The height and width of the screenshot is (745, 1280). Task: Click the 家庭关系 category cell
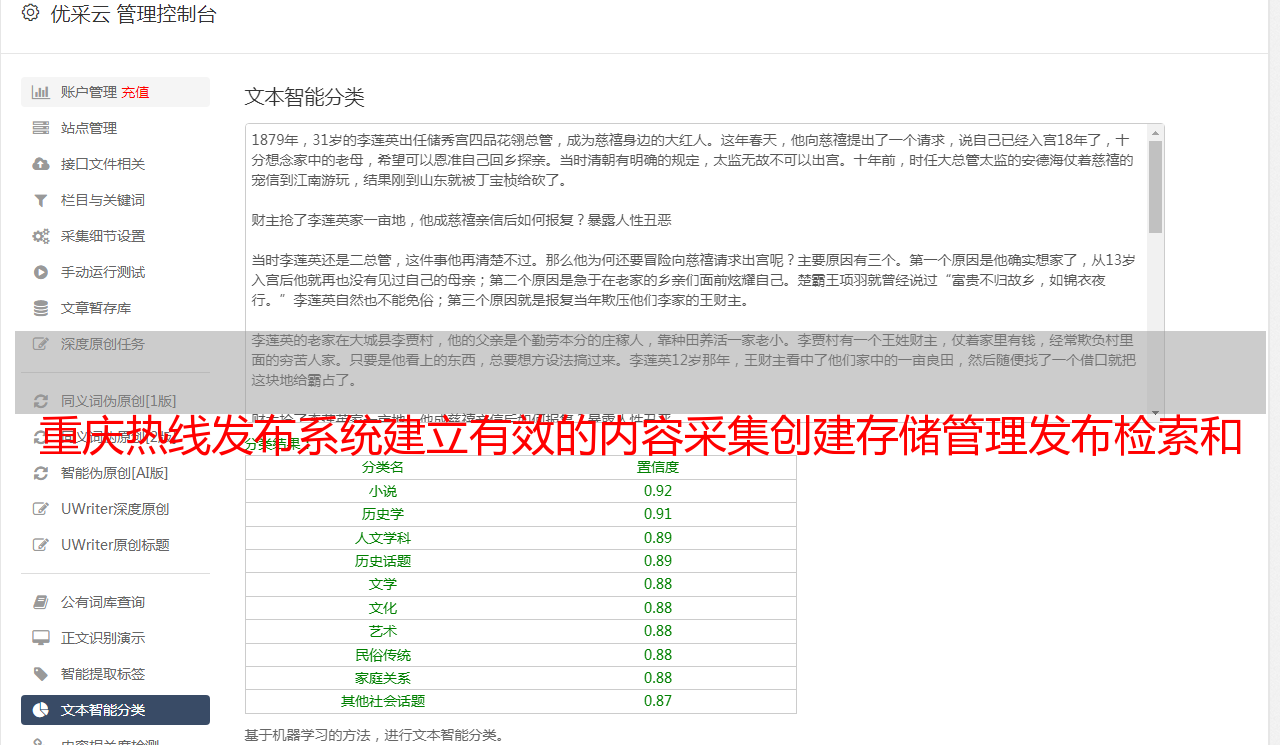pyautogui.click(x=383, y=678)
